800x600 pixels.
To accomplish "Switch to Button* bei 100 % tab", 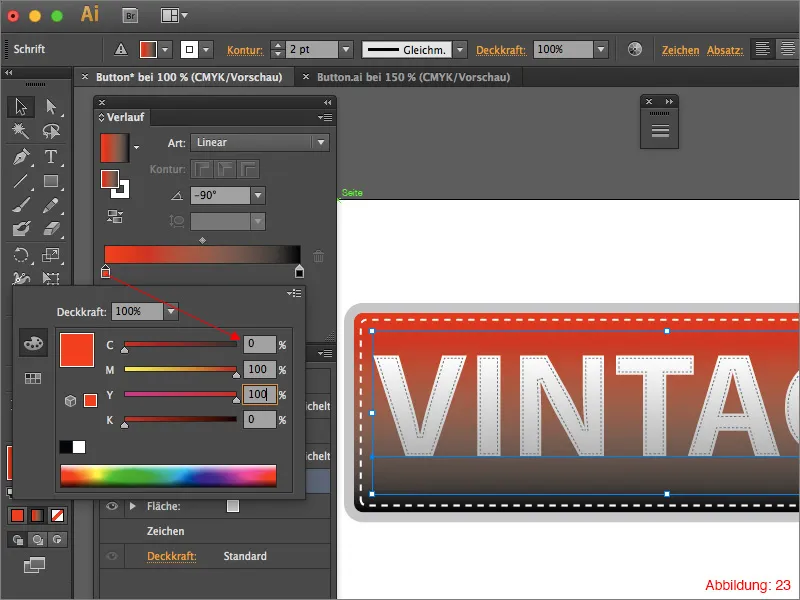I will pos(189,77).
